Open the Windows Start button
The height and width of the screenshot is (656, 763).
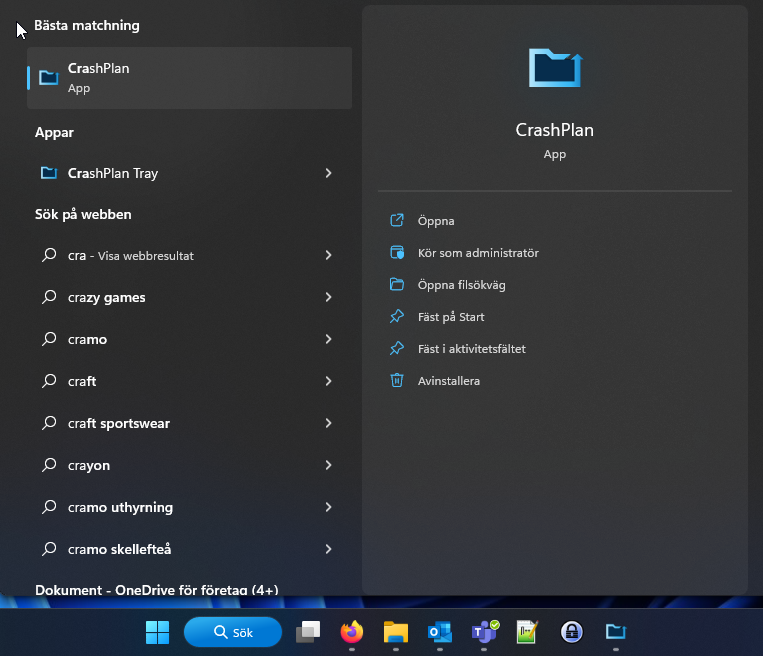point(157,632)
